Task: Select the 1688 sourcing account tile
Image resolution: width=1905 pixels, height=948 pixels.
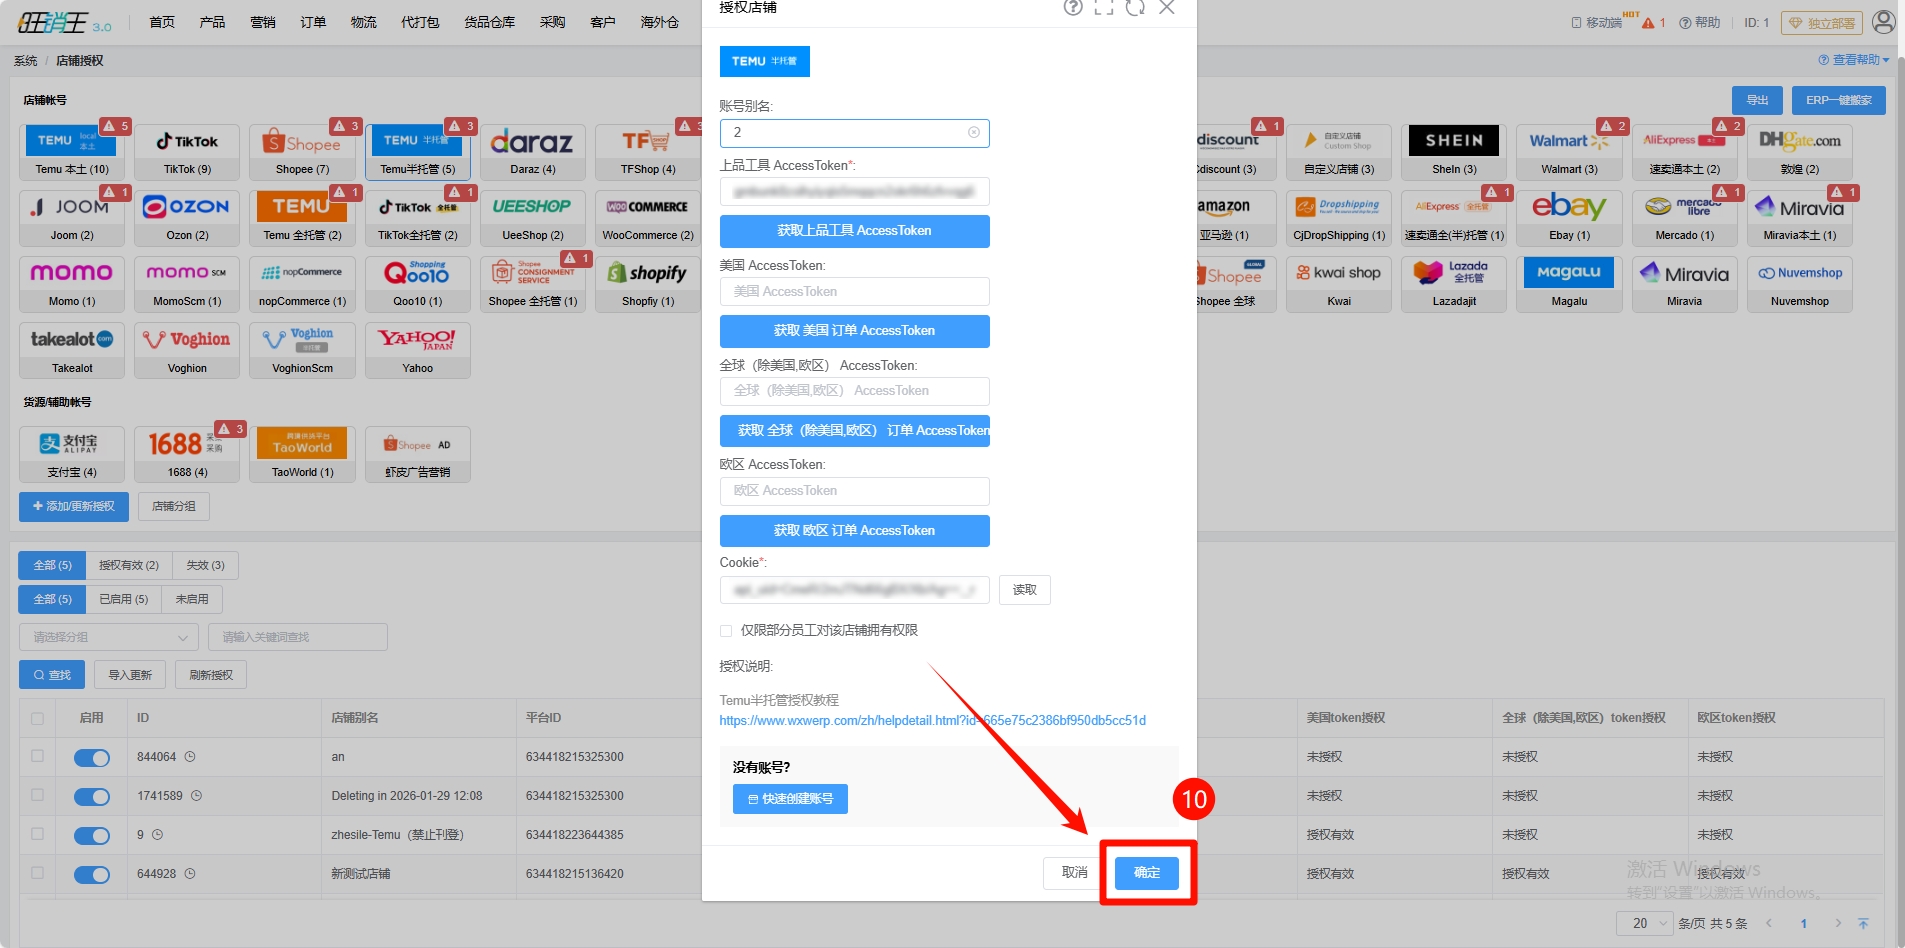Action: [188, 454]
